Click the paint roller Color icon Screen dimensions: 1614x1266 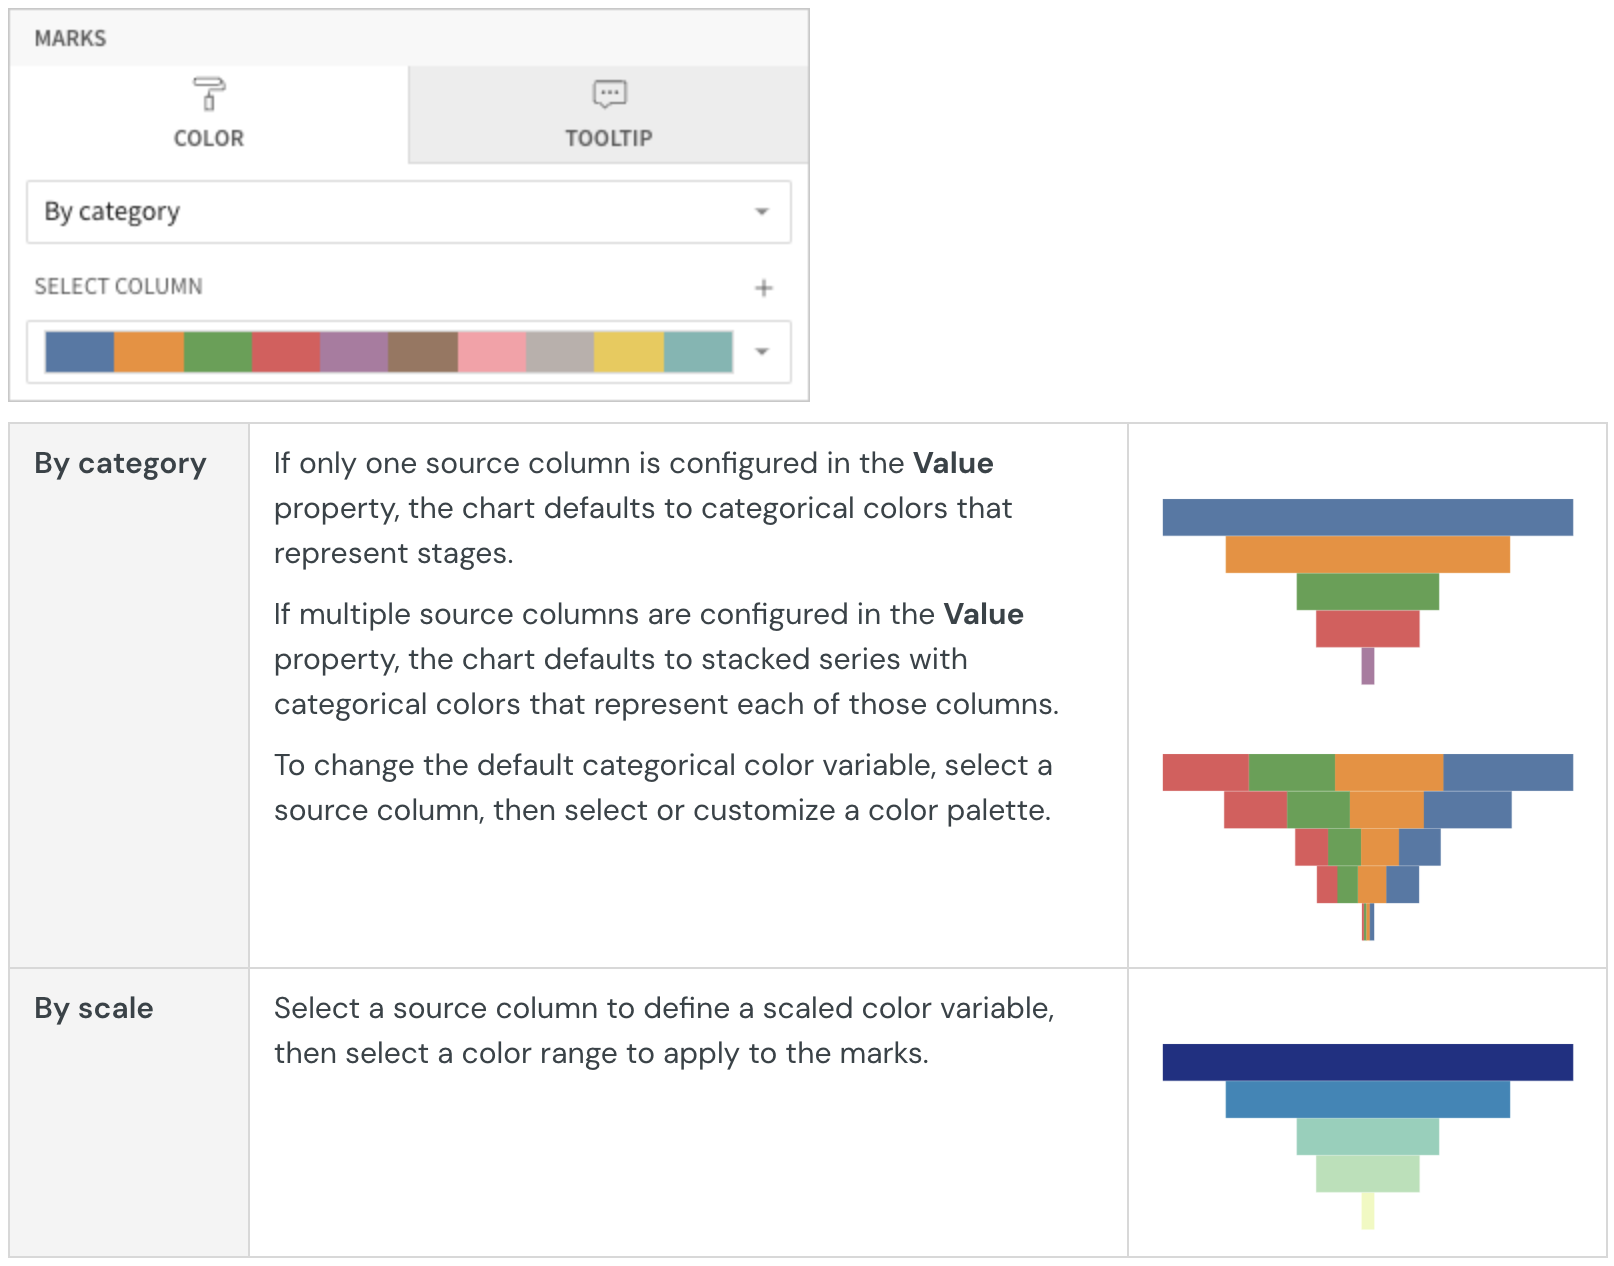click(x=208, y=94)
